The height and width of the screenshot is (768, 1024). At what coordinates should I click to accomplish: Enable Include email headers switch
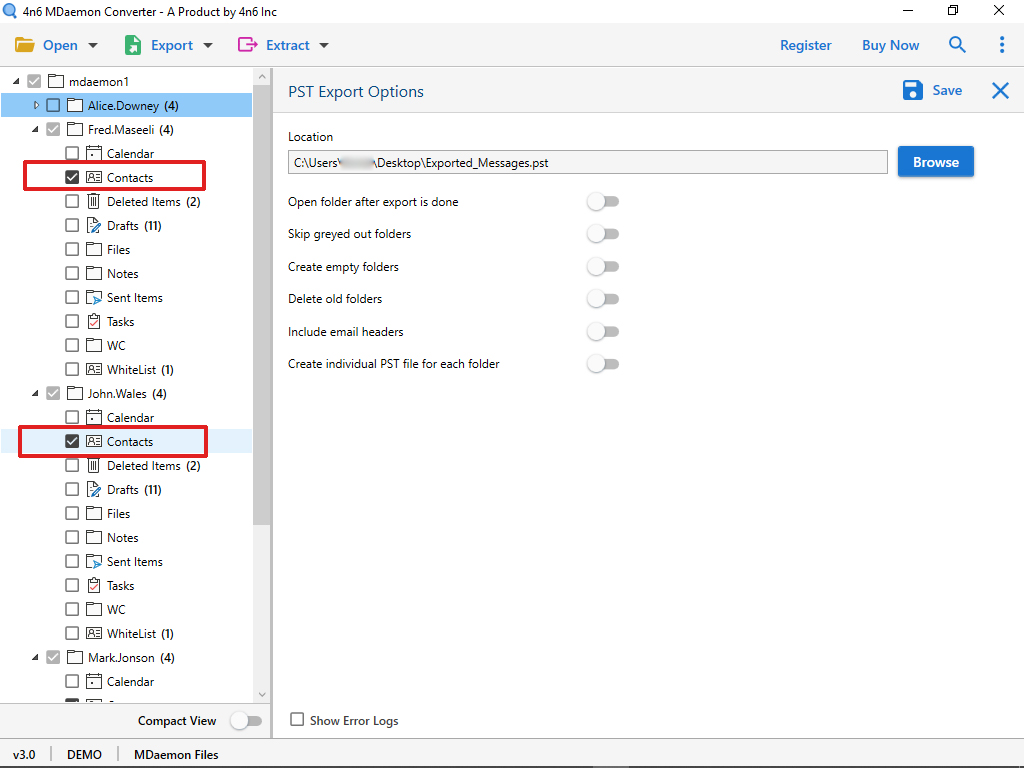click(603, 331)
